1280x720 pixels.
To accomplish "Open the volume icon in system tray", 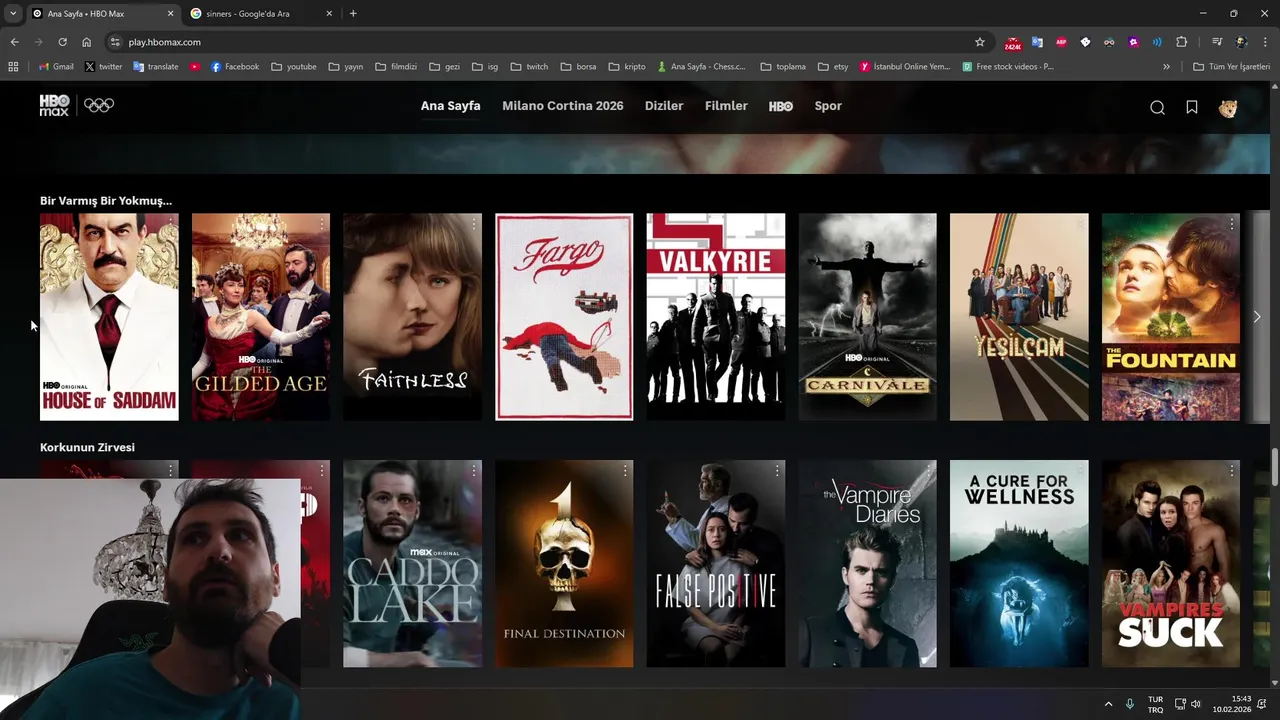I will pos(1196,704).
